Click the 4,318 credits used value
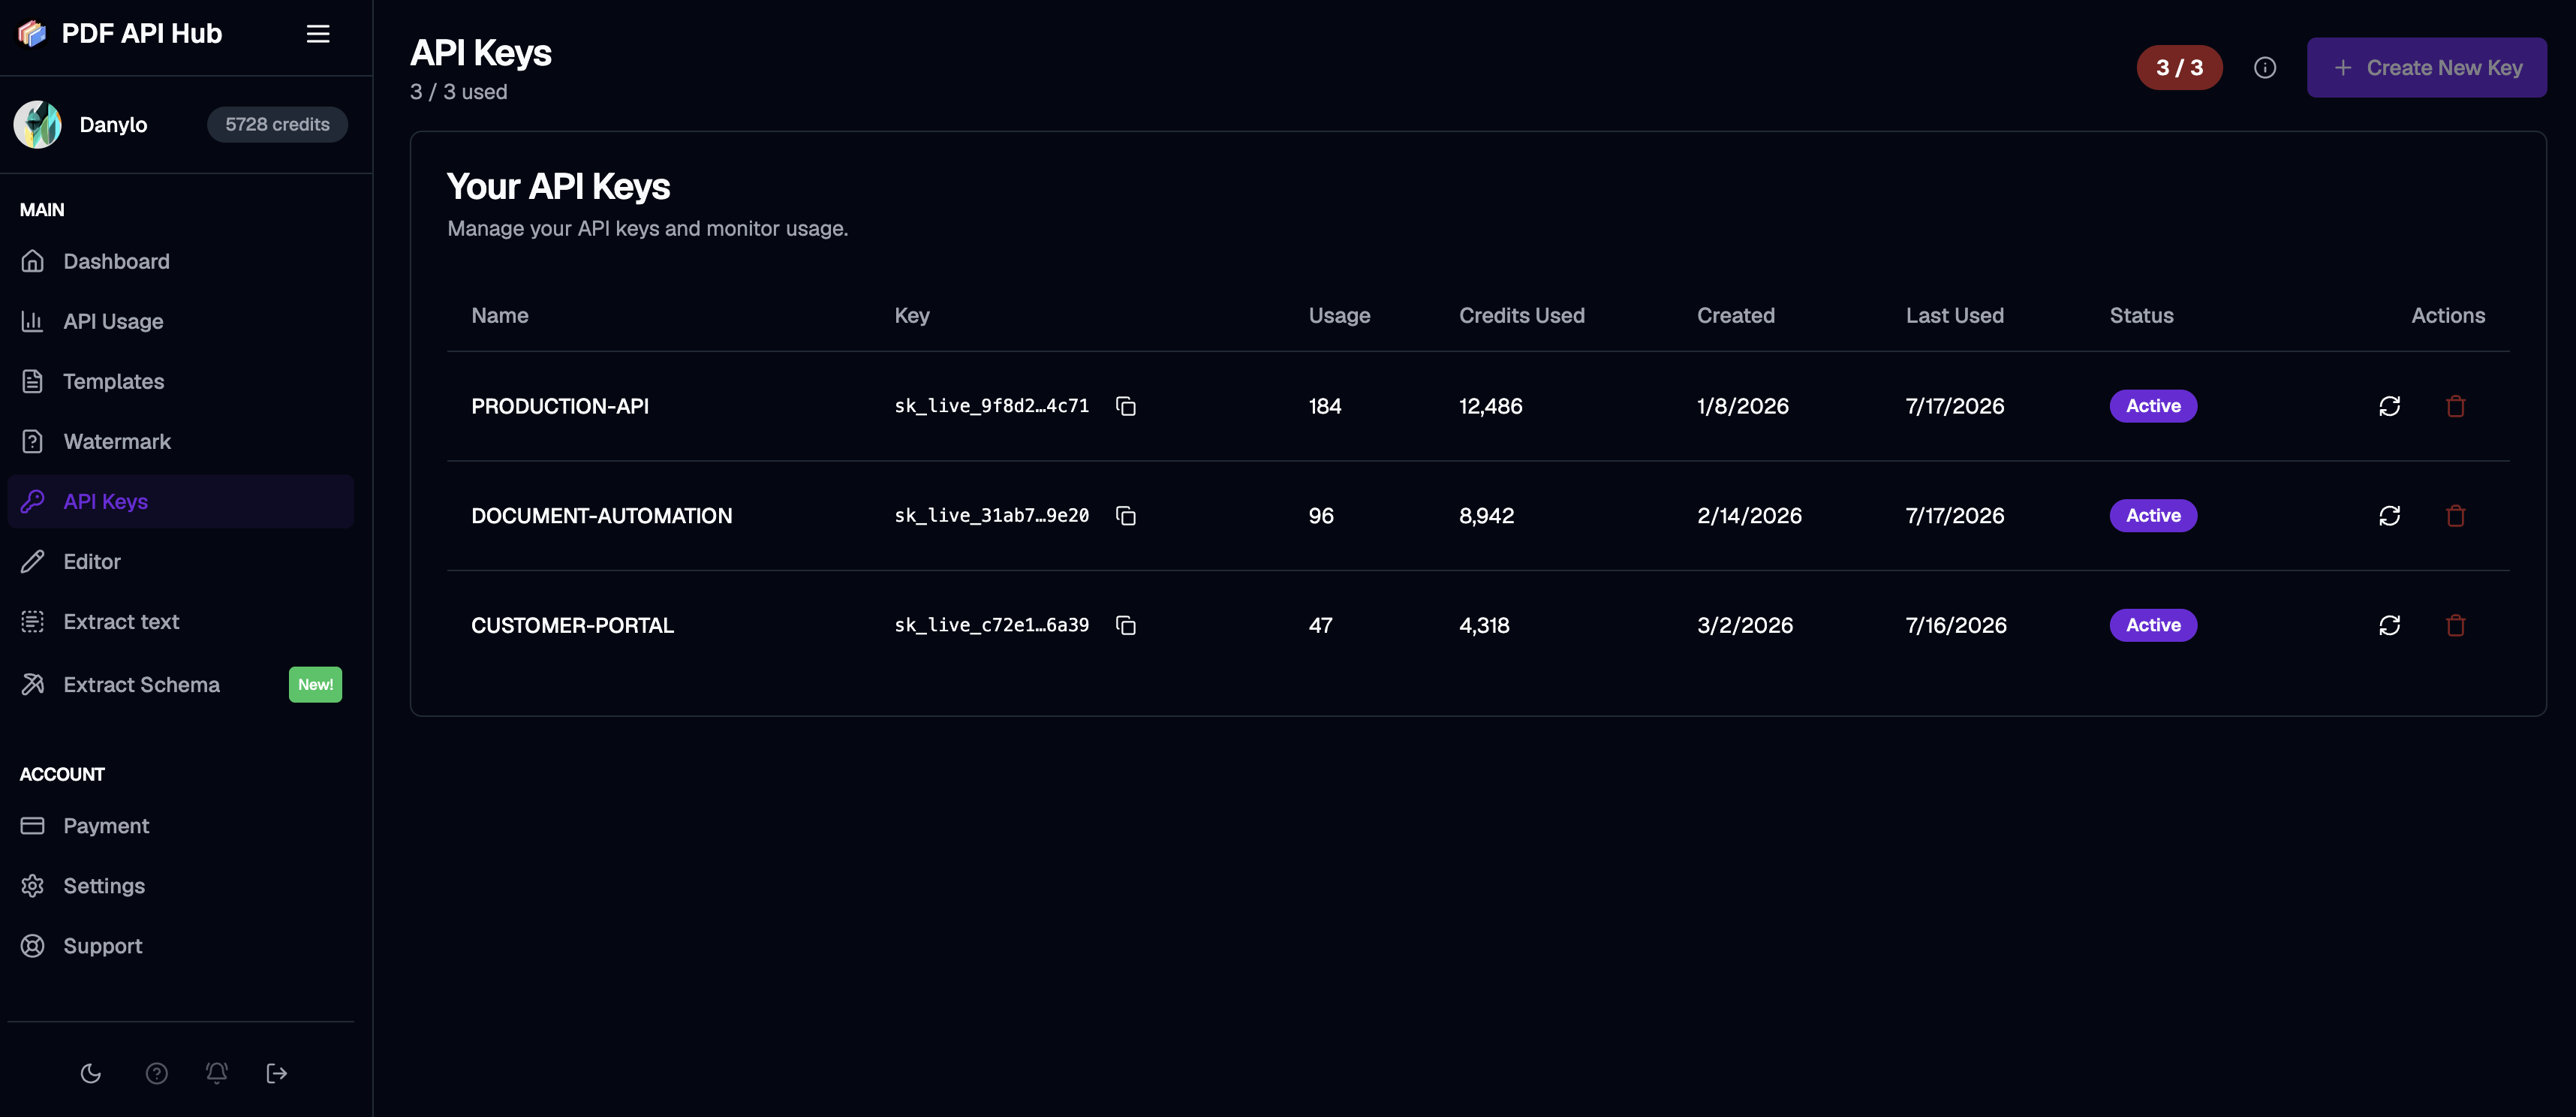 (x=1484, y=625)
